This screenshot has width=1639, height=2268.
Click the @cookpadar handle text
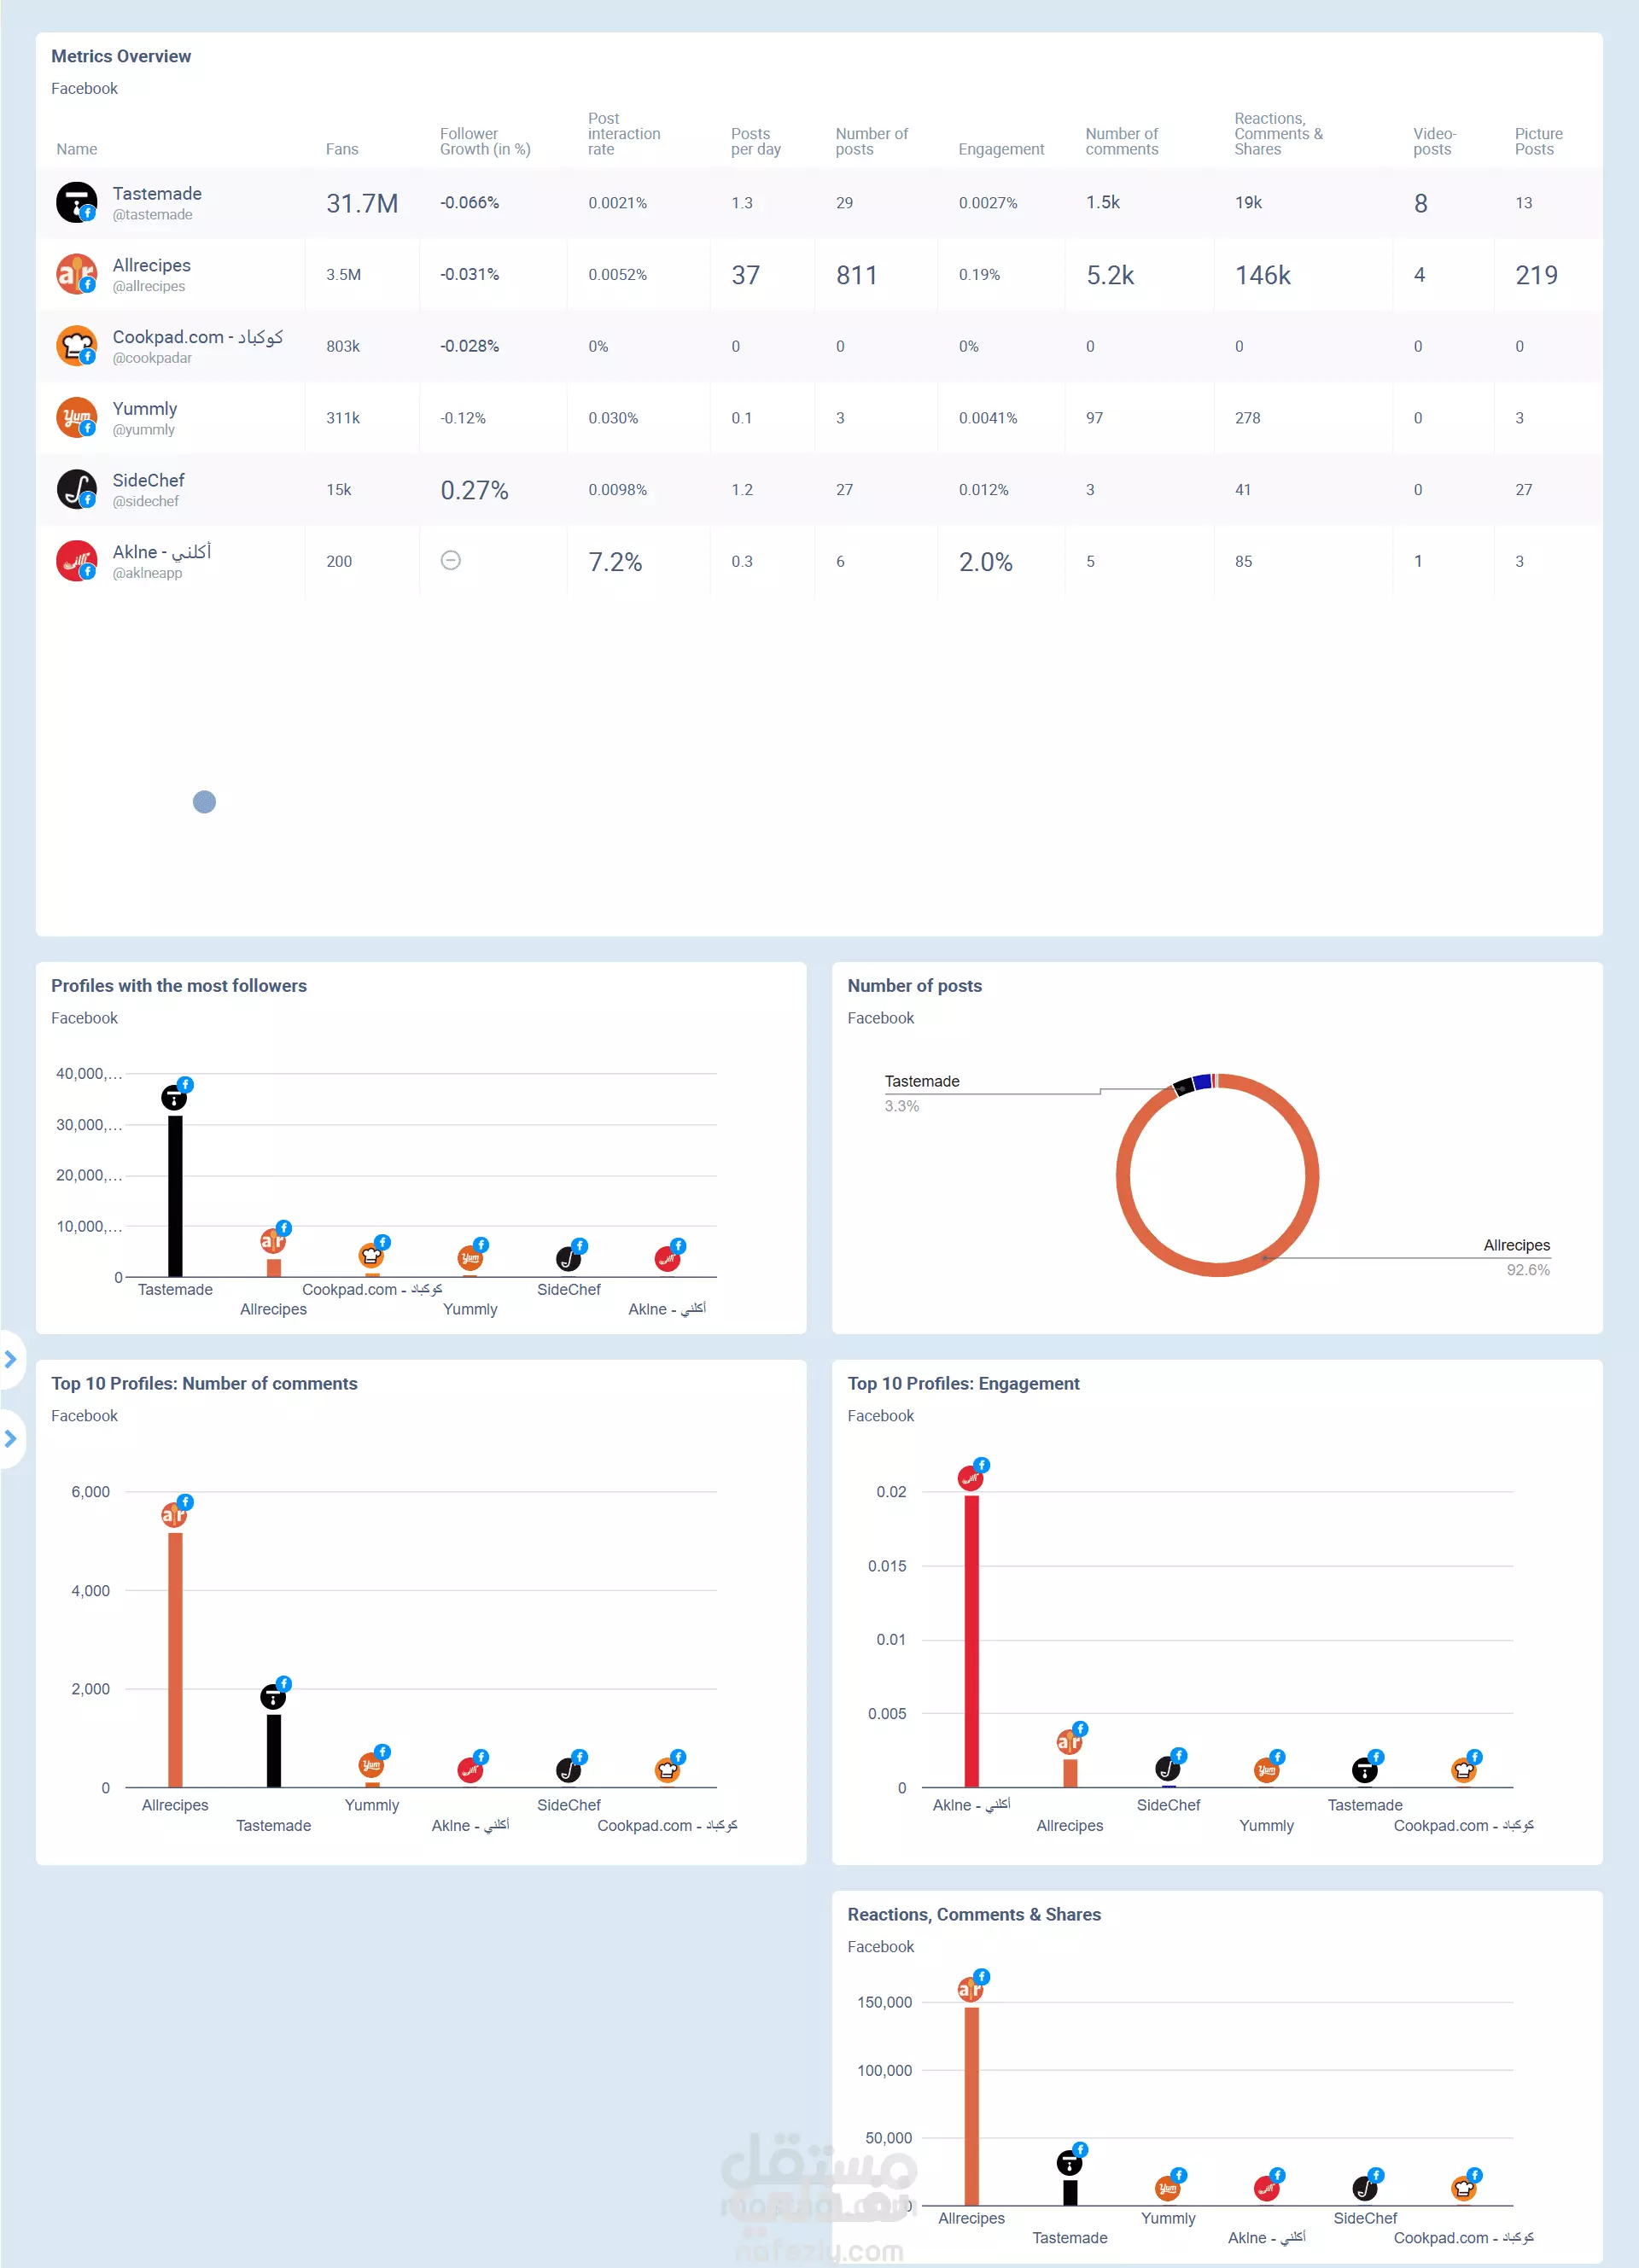point(152,358)
